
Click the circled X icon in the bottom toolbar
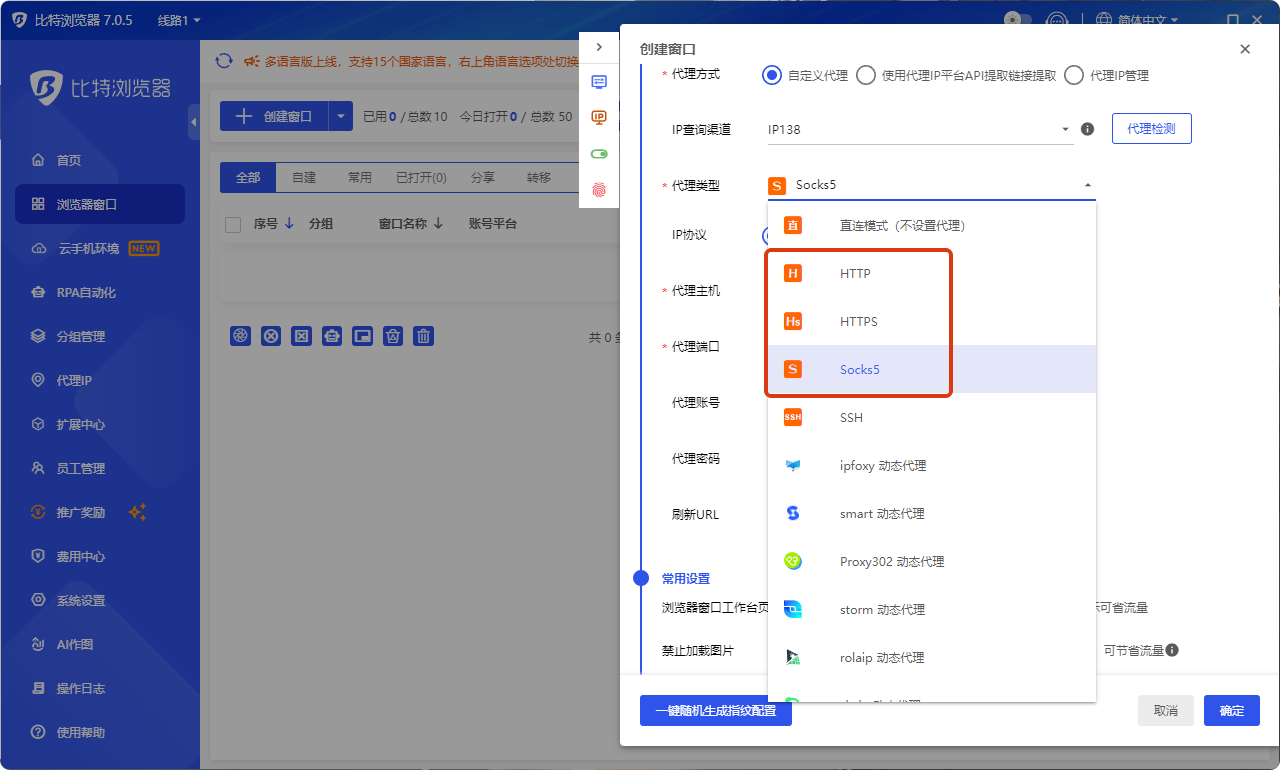[x=271, y=336]
